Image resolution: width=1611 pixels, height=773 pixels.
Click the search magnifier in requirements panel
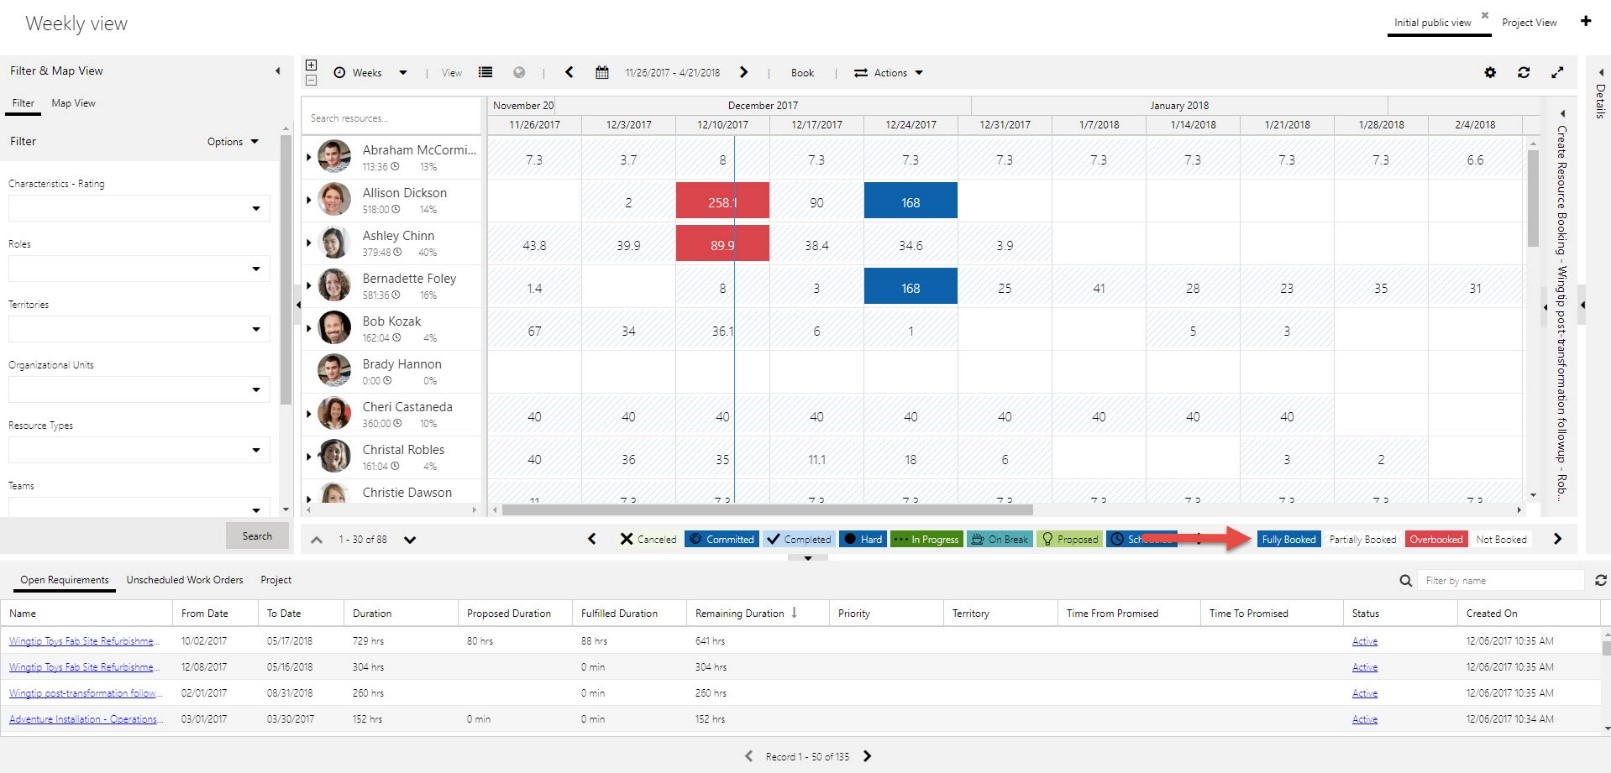click(1406, 581)
